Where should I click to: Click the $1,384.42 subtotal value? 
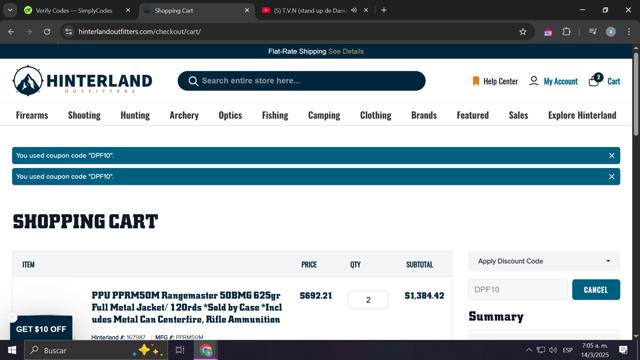coord(424,296)
